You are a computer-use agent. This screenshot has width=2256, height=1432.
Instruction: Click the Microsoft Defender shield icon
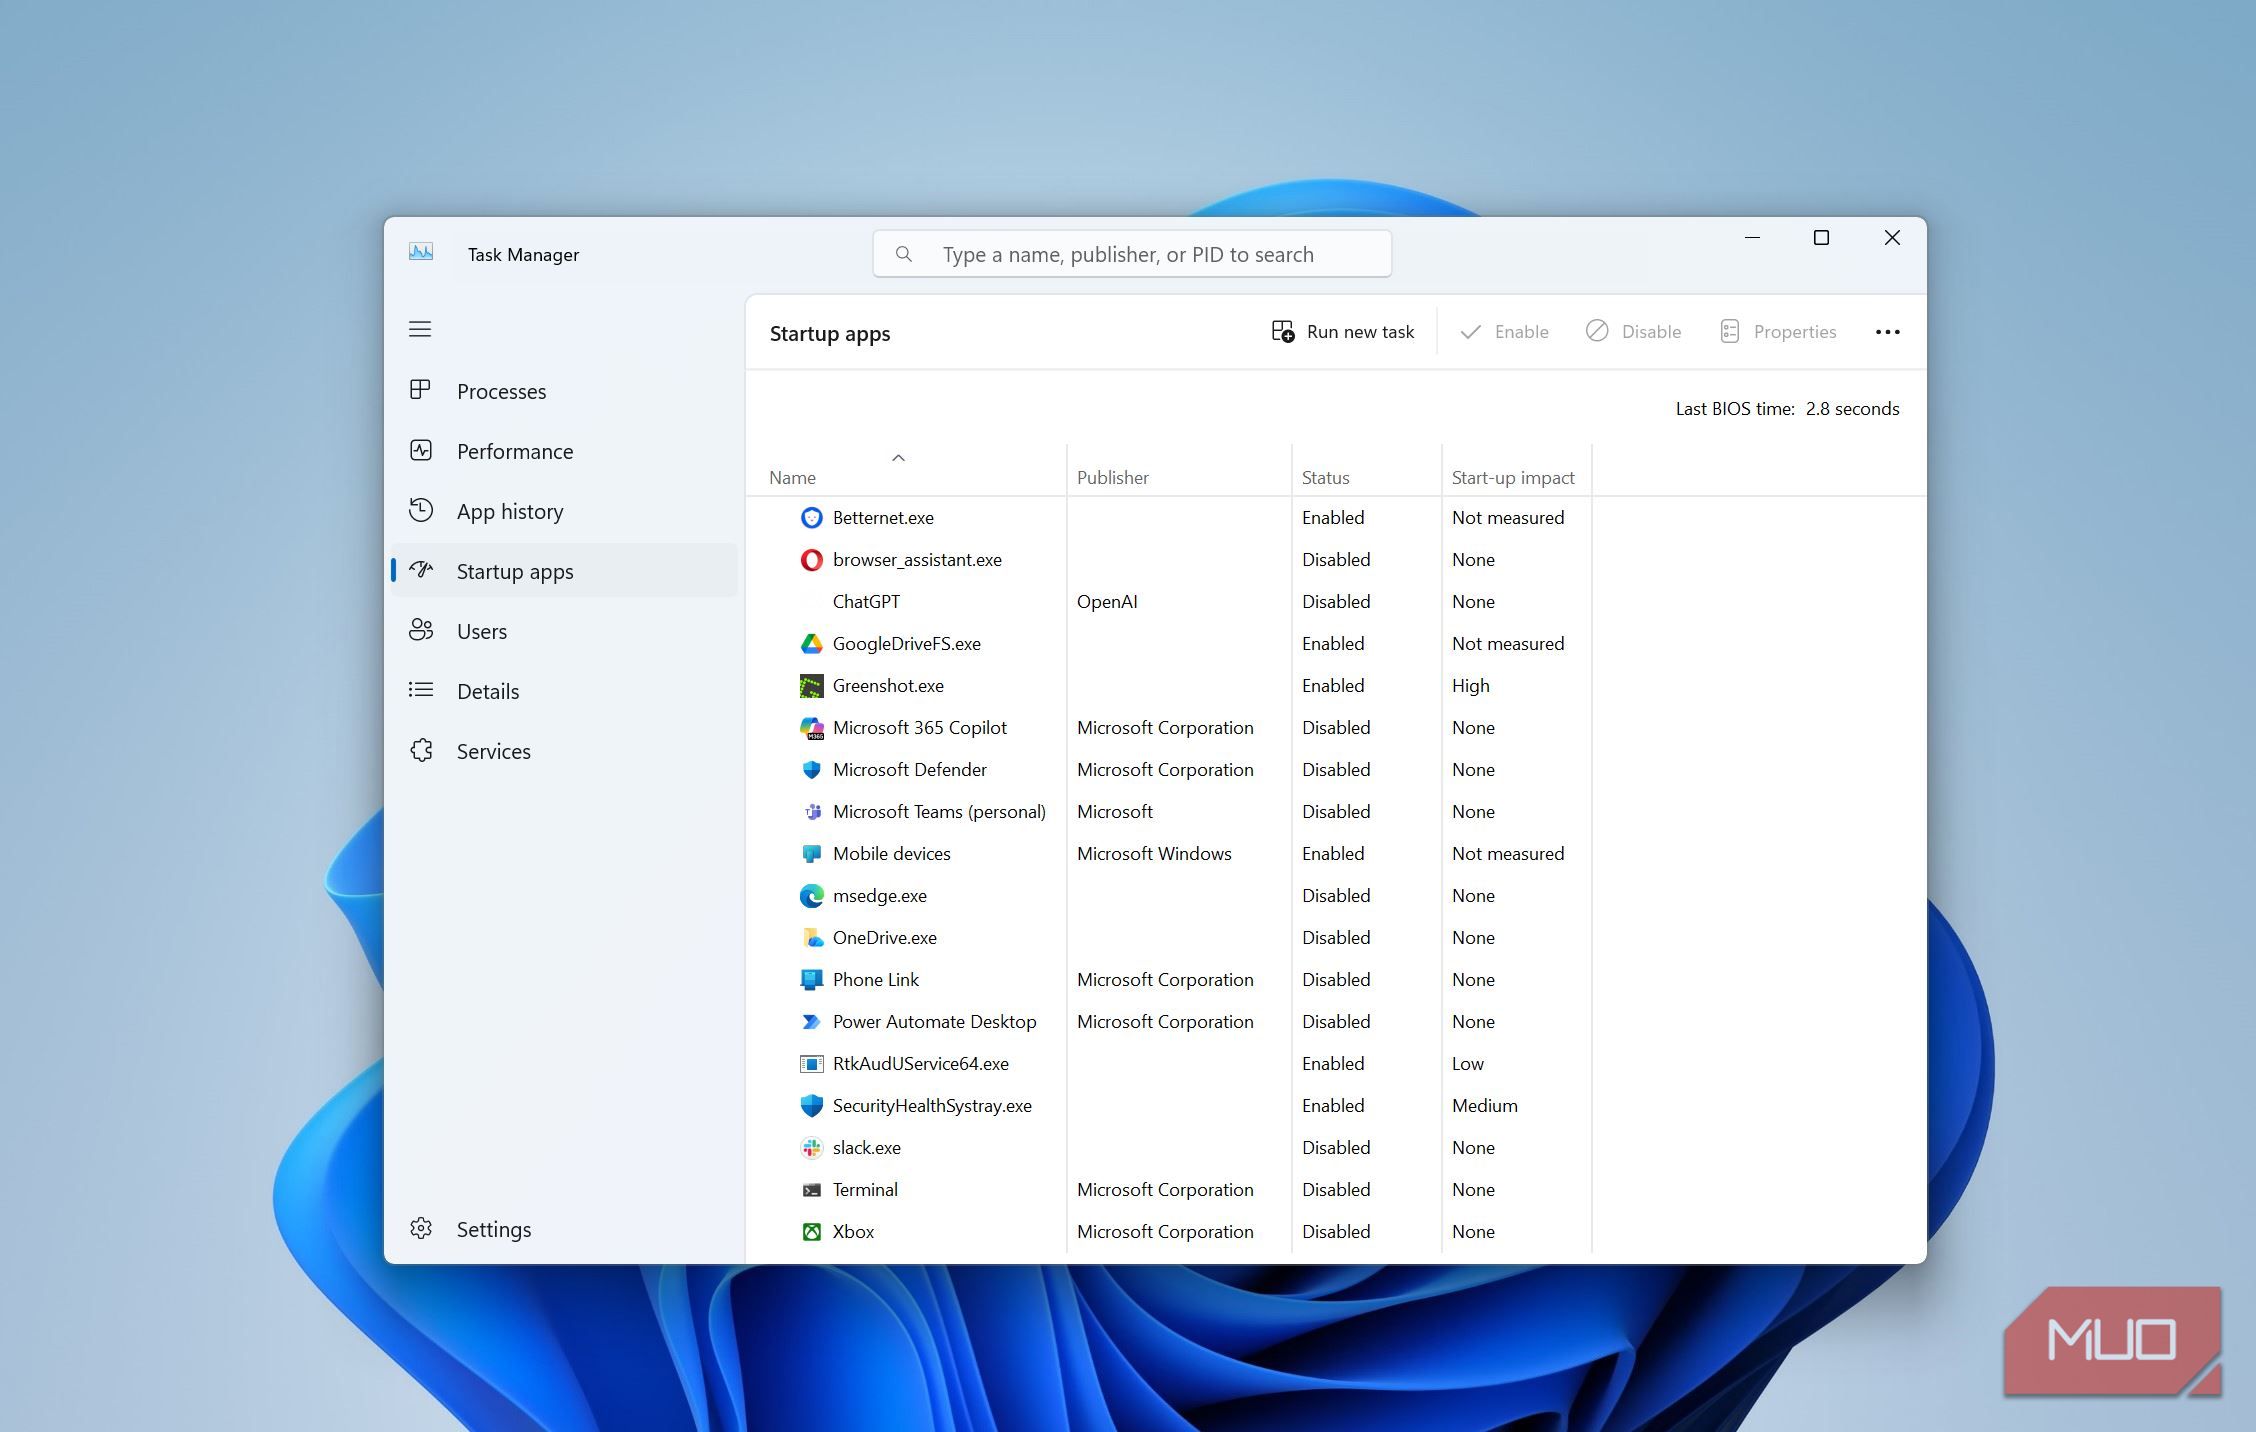coord(812,770)
